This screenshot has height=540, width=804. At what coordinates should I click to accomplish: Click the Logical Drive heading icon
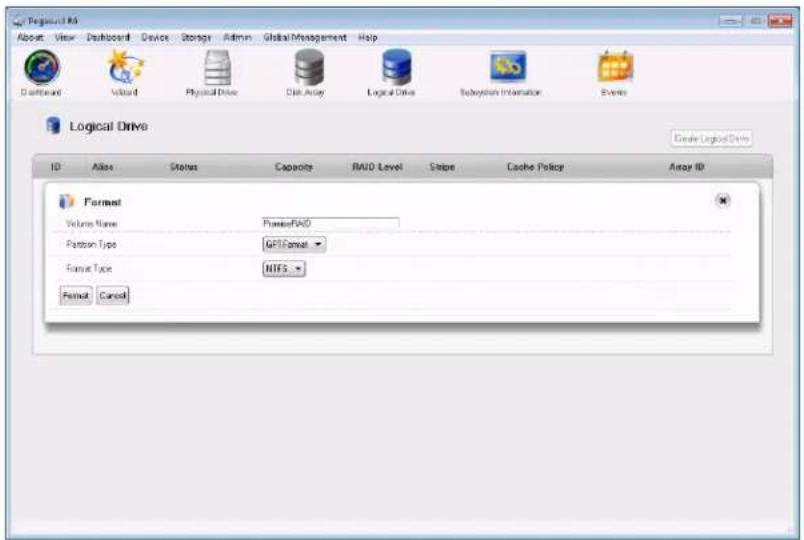click(x=53, y=125)
